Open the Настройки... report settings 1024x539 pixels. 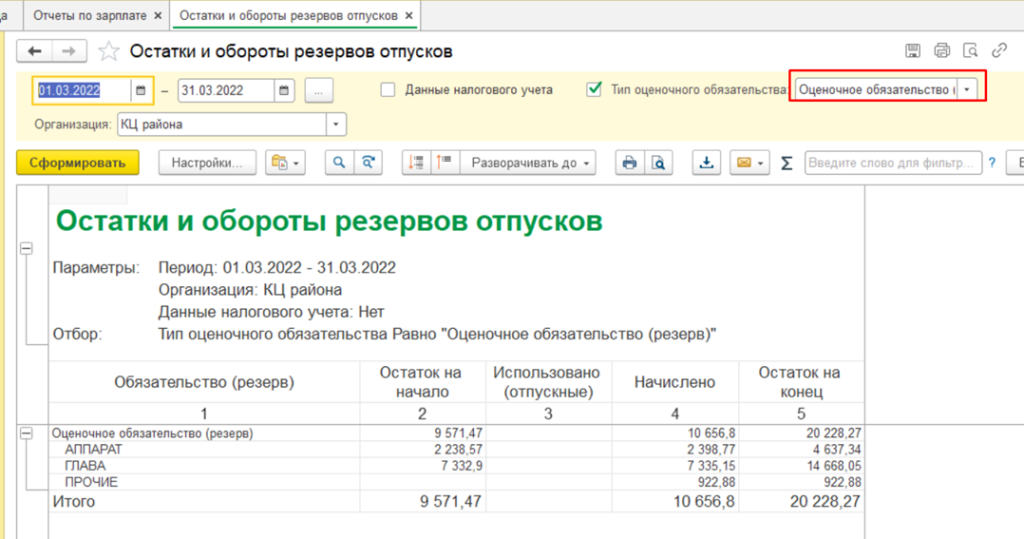click(207, 163)
